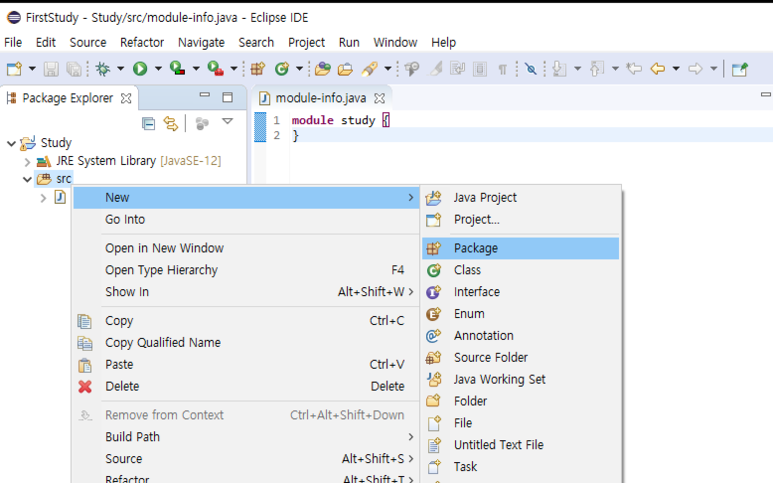This screenshot has height=483, width=773.
Task: Click the Debug bug icon
Action: pyautogui.click(x=103, y=69)
